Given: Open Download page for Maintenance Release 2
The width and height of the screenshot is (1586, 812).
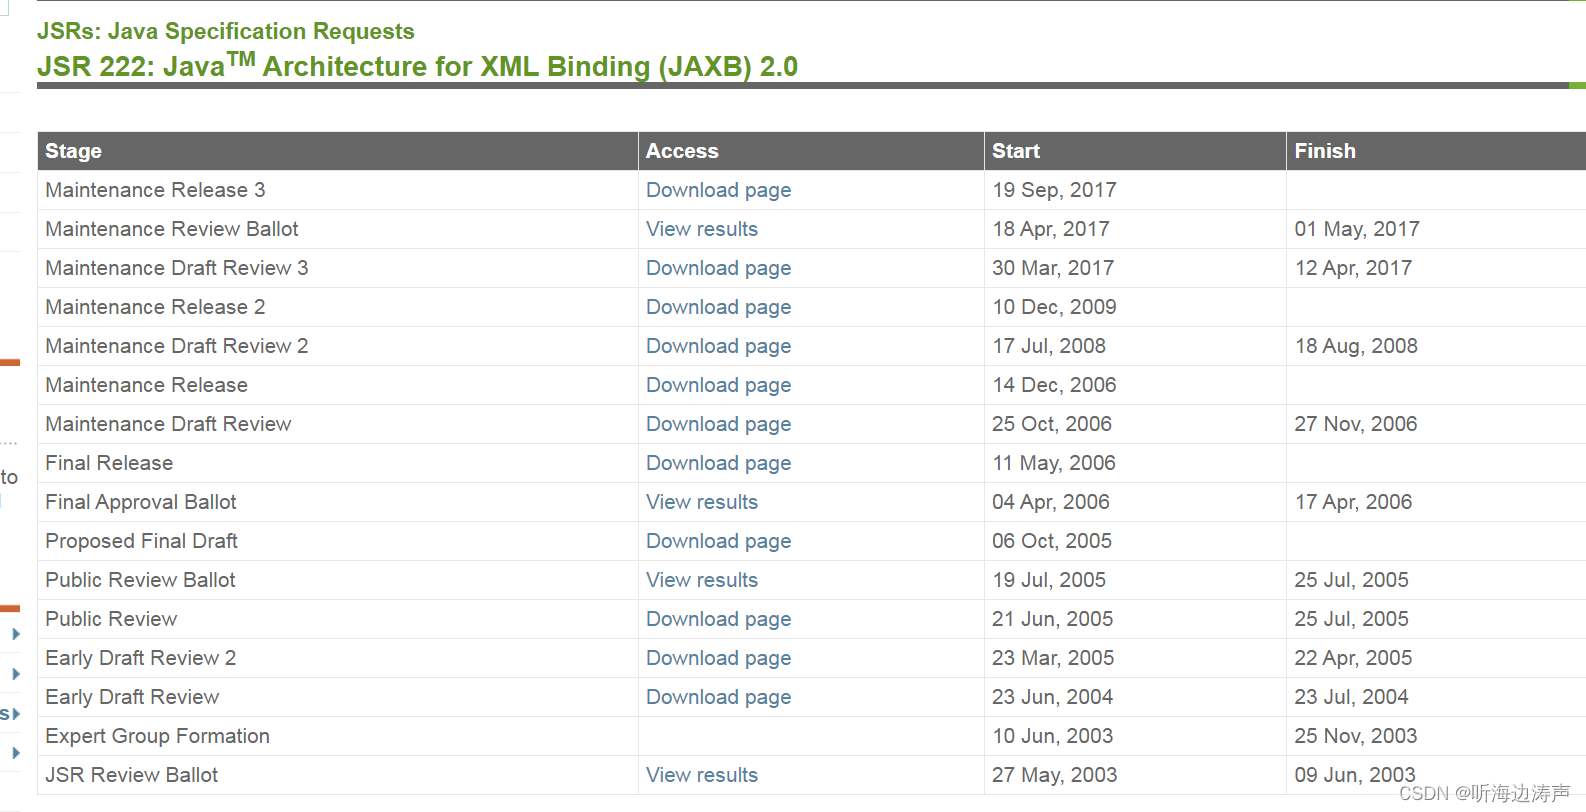Looking at the screenshot, I should (718, 307).
